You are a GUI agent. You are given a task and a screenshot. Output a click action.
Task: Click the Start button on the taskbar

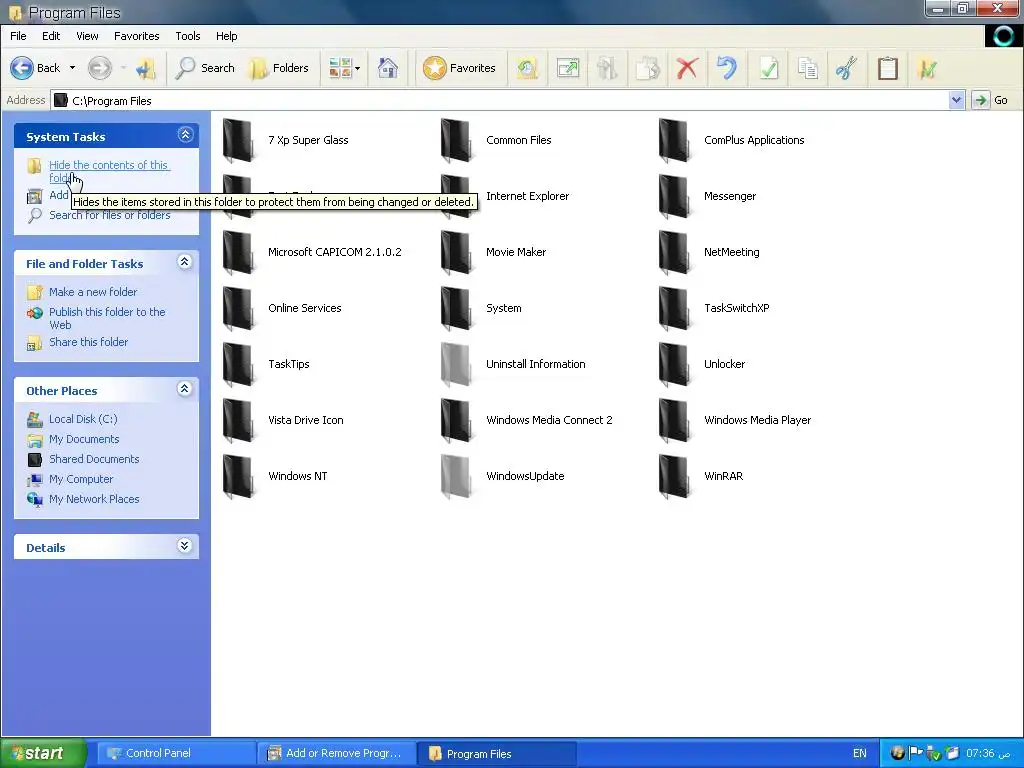pyautogui.click(x=43, y=753)
